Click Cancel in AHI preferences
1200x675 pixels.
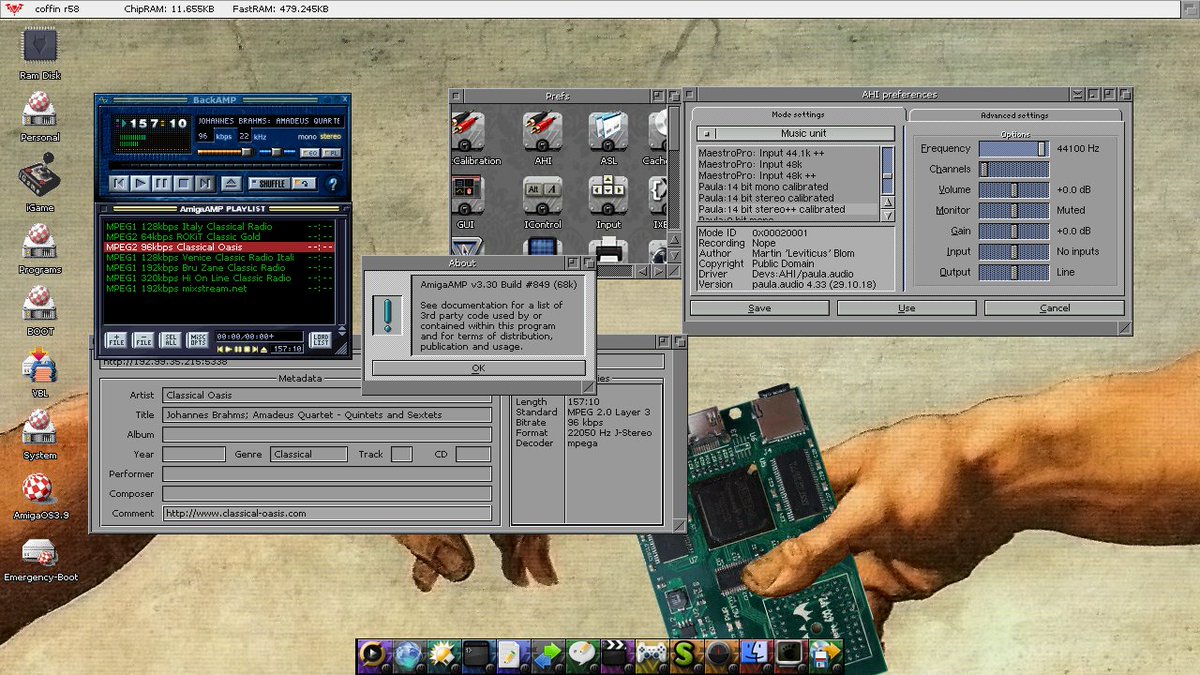click(1054, 308)
